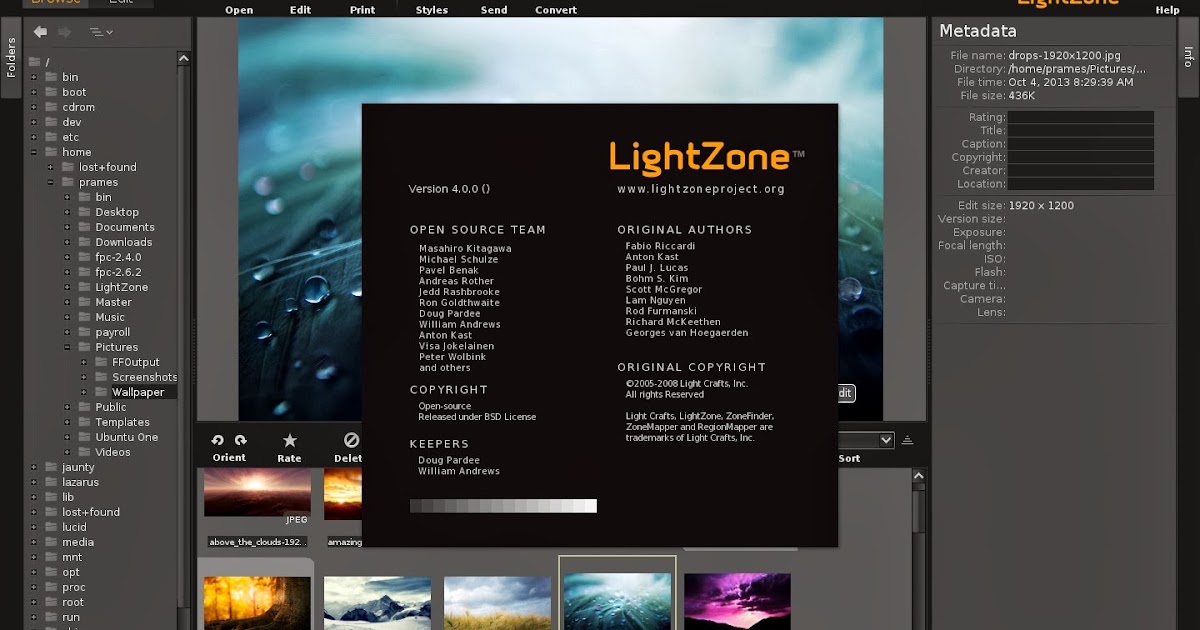This screenshot has height=630, width=1200.
Task: Click the Copyright metadata field
Action: pyautogui.click(x=1080, y=157)
